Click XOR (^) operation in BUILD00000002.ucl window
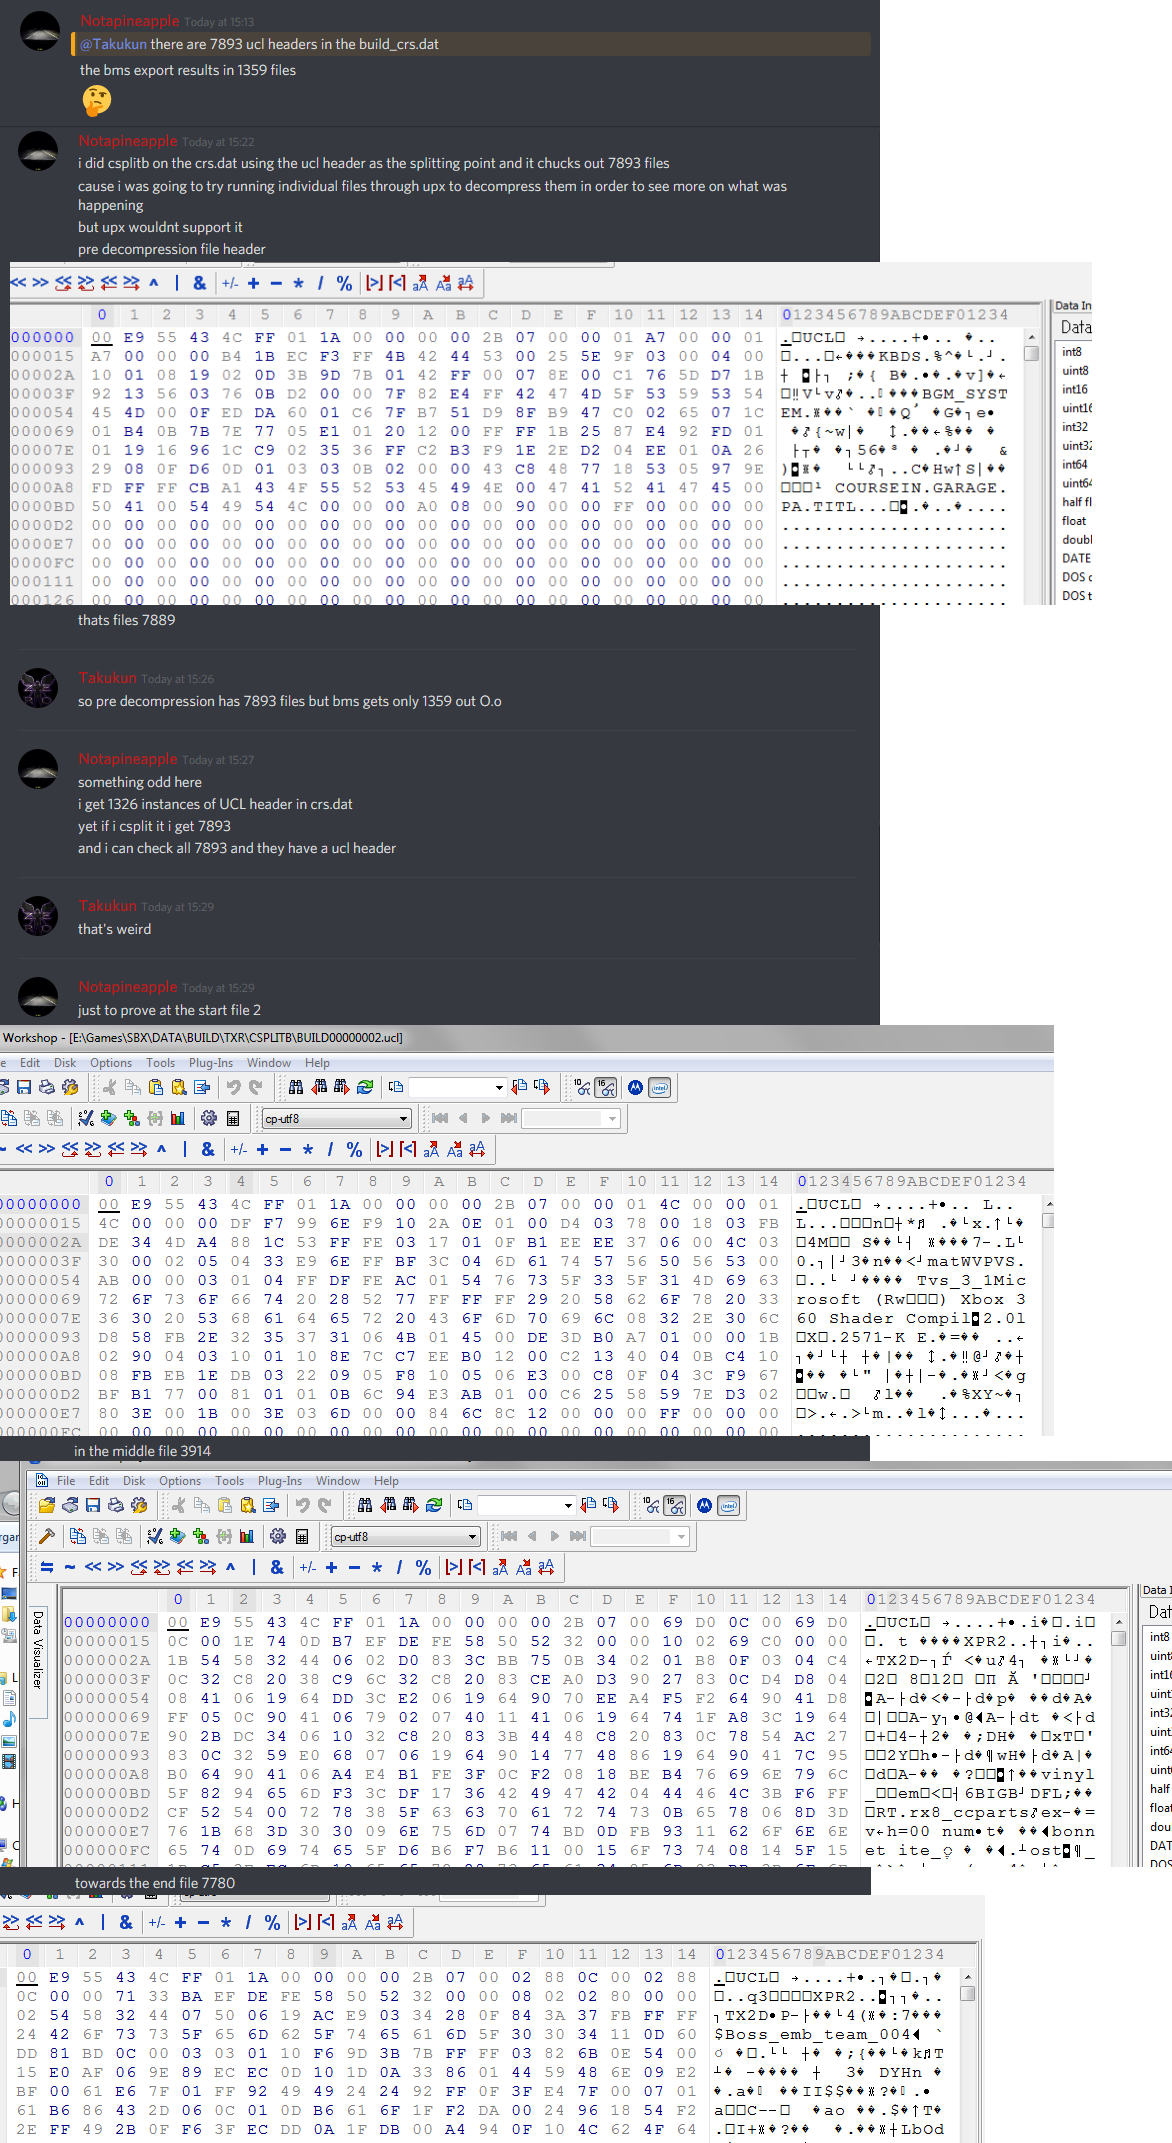Image resolution: width=1172 pixels, height=2143 pixels. pos(161,1149)
